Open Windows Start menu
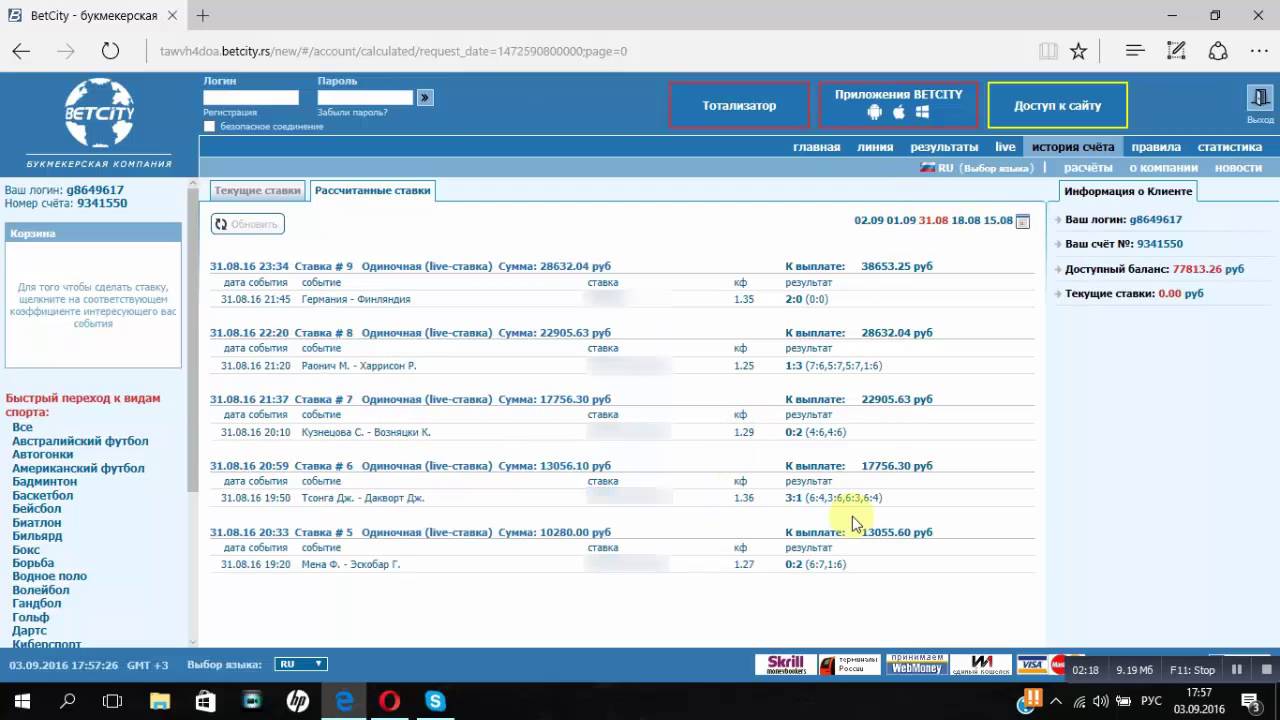Screen dimensions: 1280x720 tap(22, 701)
